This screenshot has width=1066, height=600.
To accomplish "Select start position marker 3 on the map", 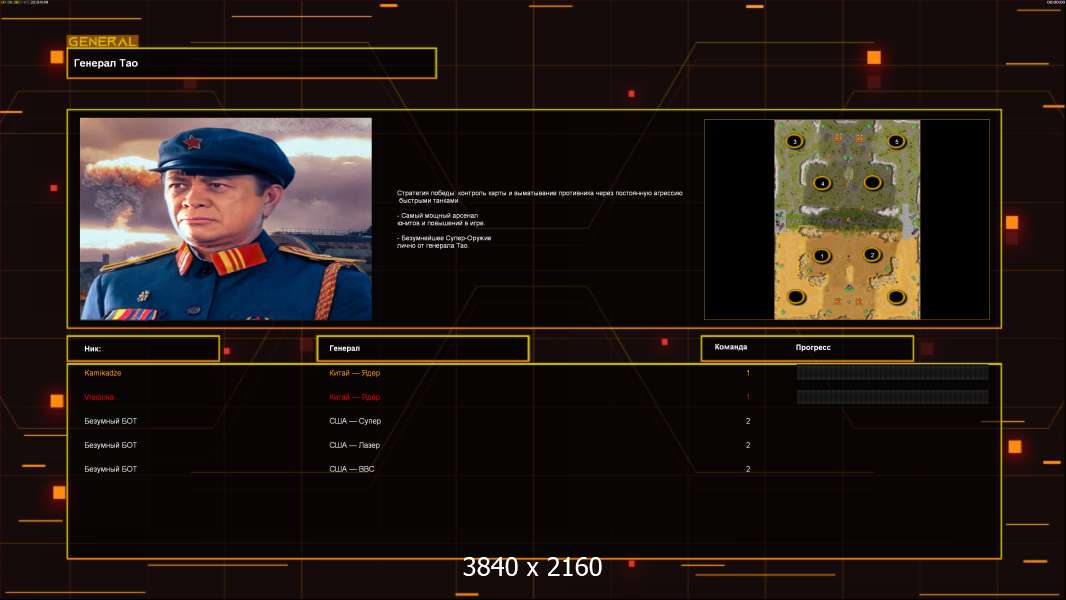I will coord(795,141).
